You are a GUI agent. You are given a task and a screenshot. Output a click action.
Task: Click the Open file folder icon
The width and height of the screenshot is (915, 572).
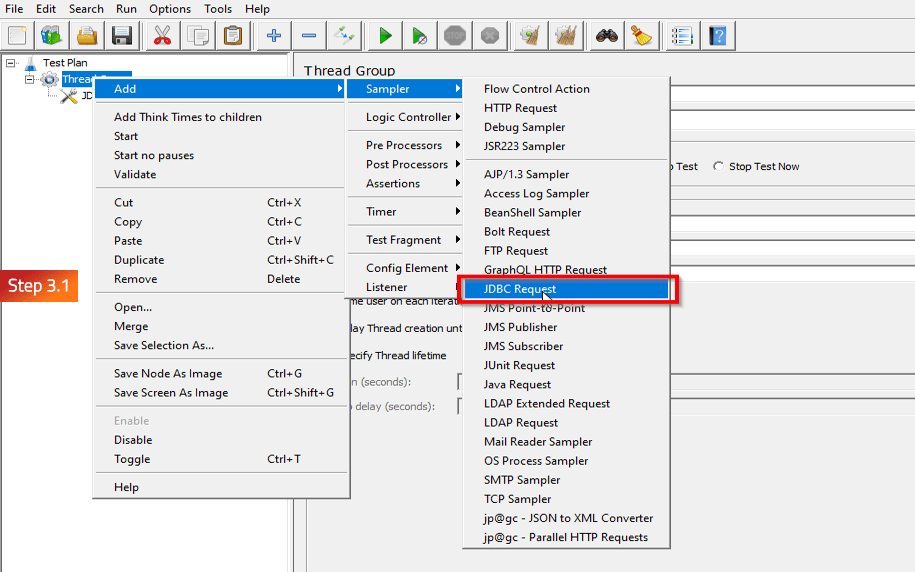click(87, 36)
